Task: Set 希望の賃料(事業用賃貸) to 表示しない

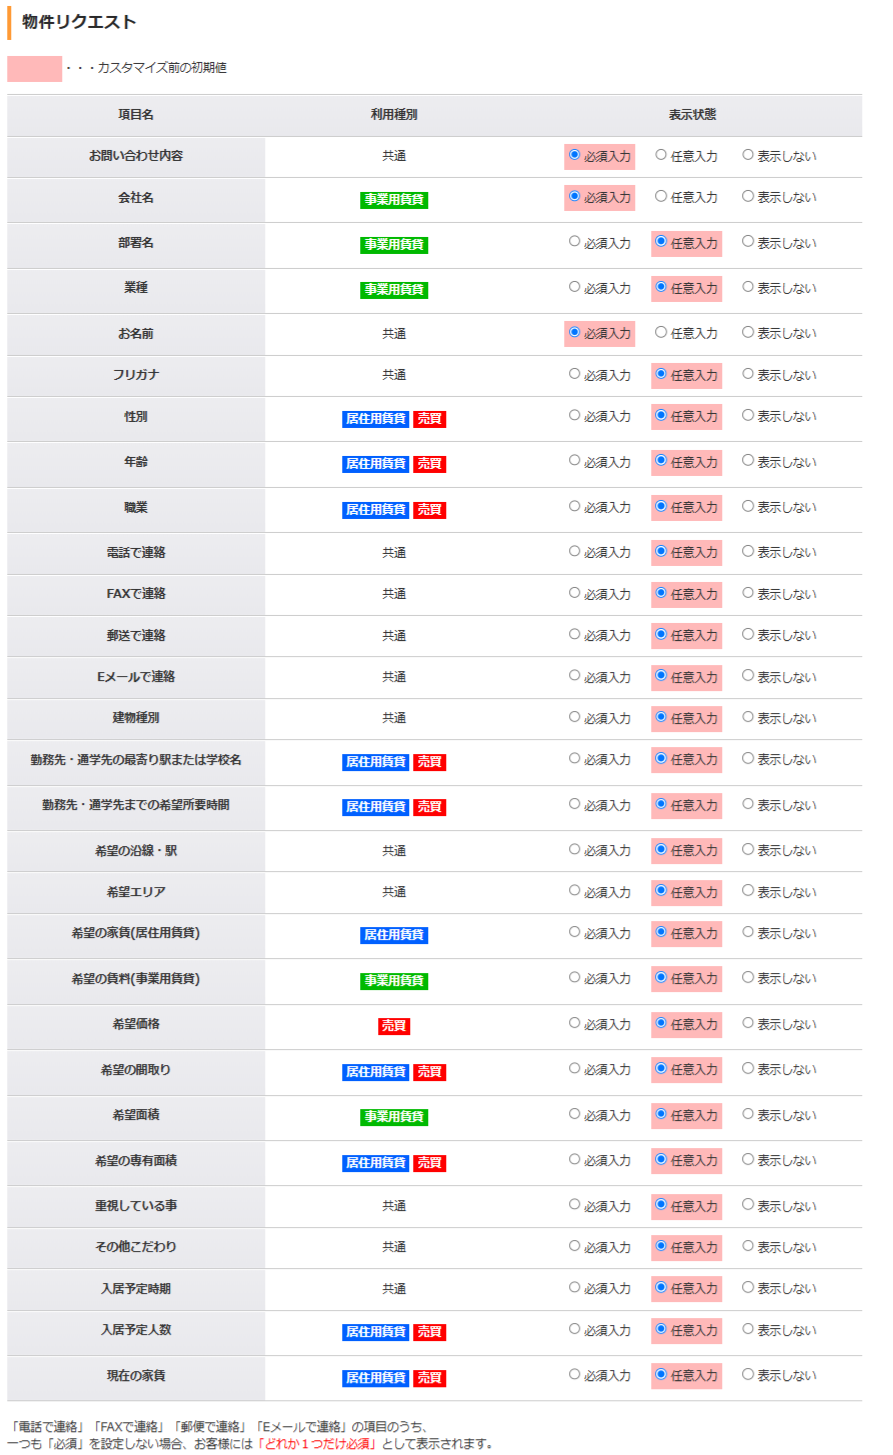Action: click(748, 977)
